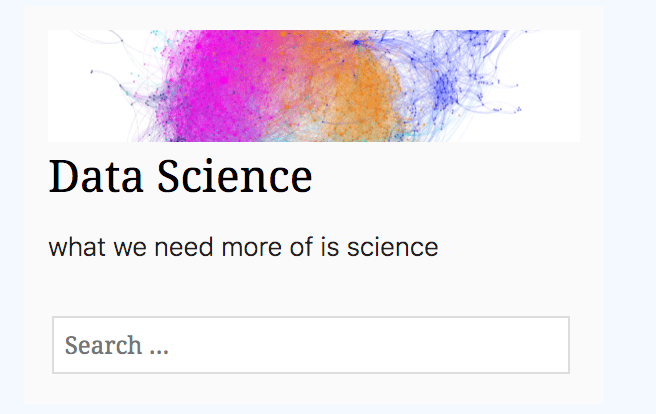This screenshot has height=414, width=656.
Task: Focus the 'Search …' placeholder text
Action: coord(116,346)
